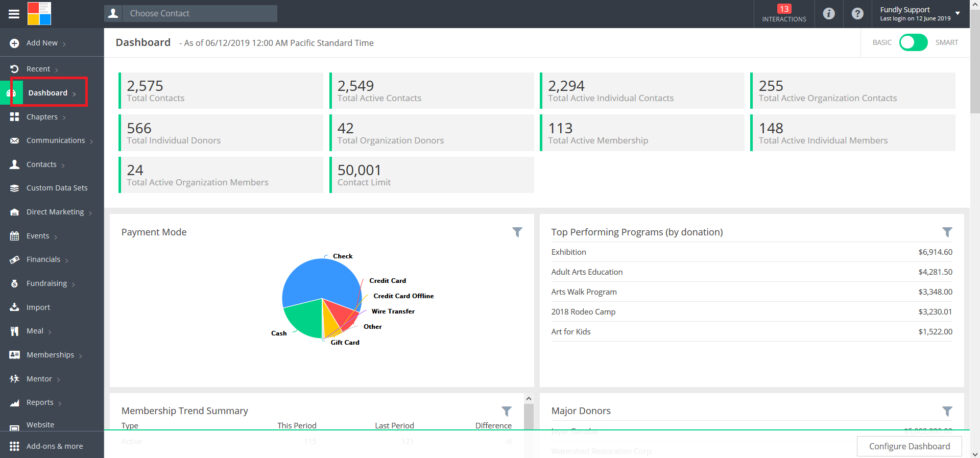
Task: Click the green Cash pie slice
Action: pyautogui.click(x=304, y=317)
